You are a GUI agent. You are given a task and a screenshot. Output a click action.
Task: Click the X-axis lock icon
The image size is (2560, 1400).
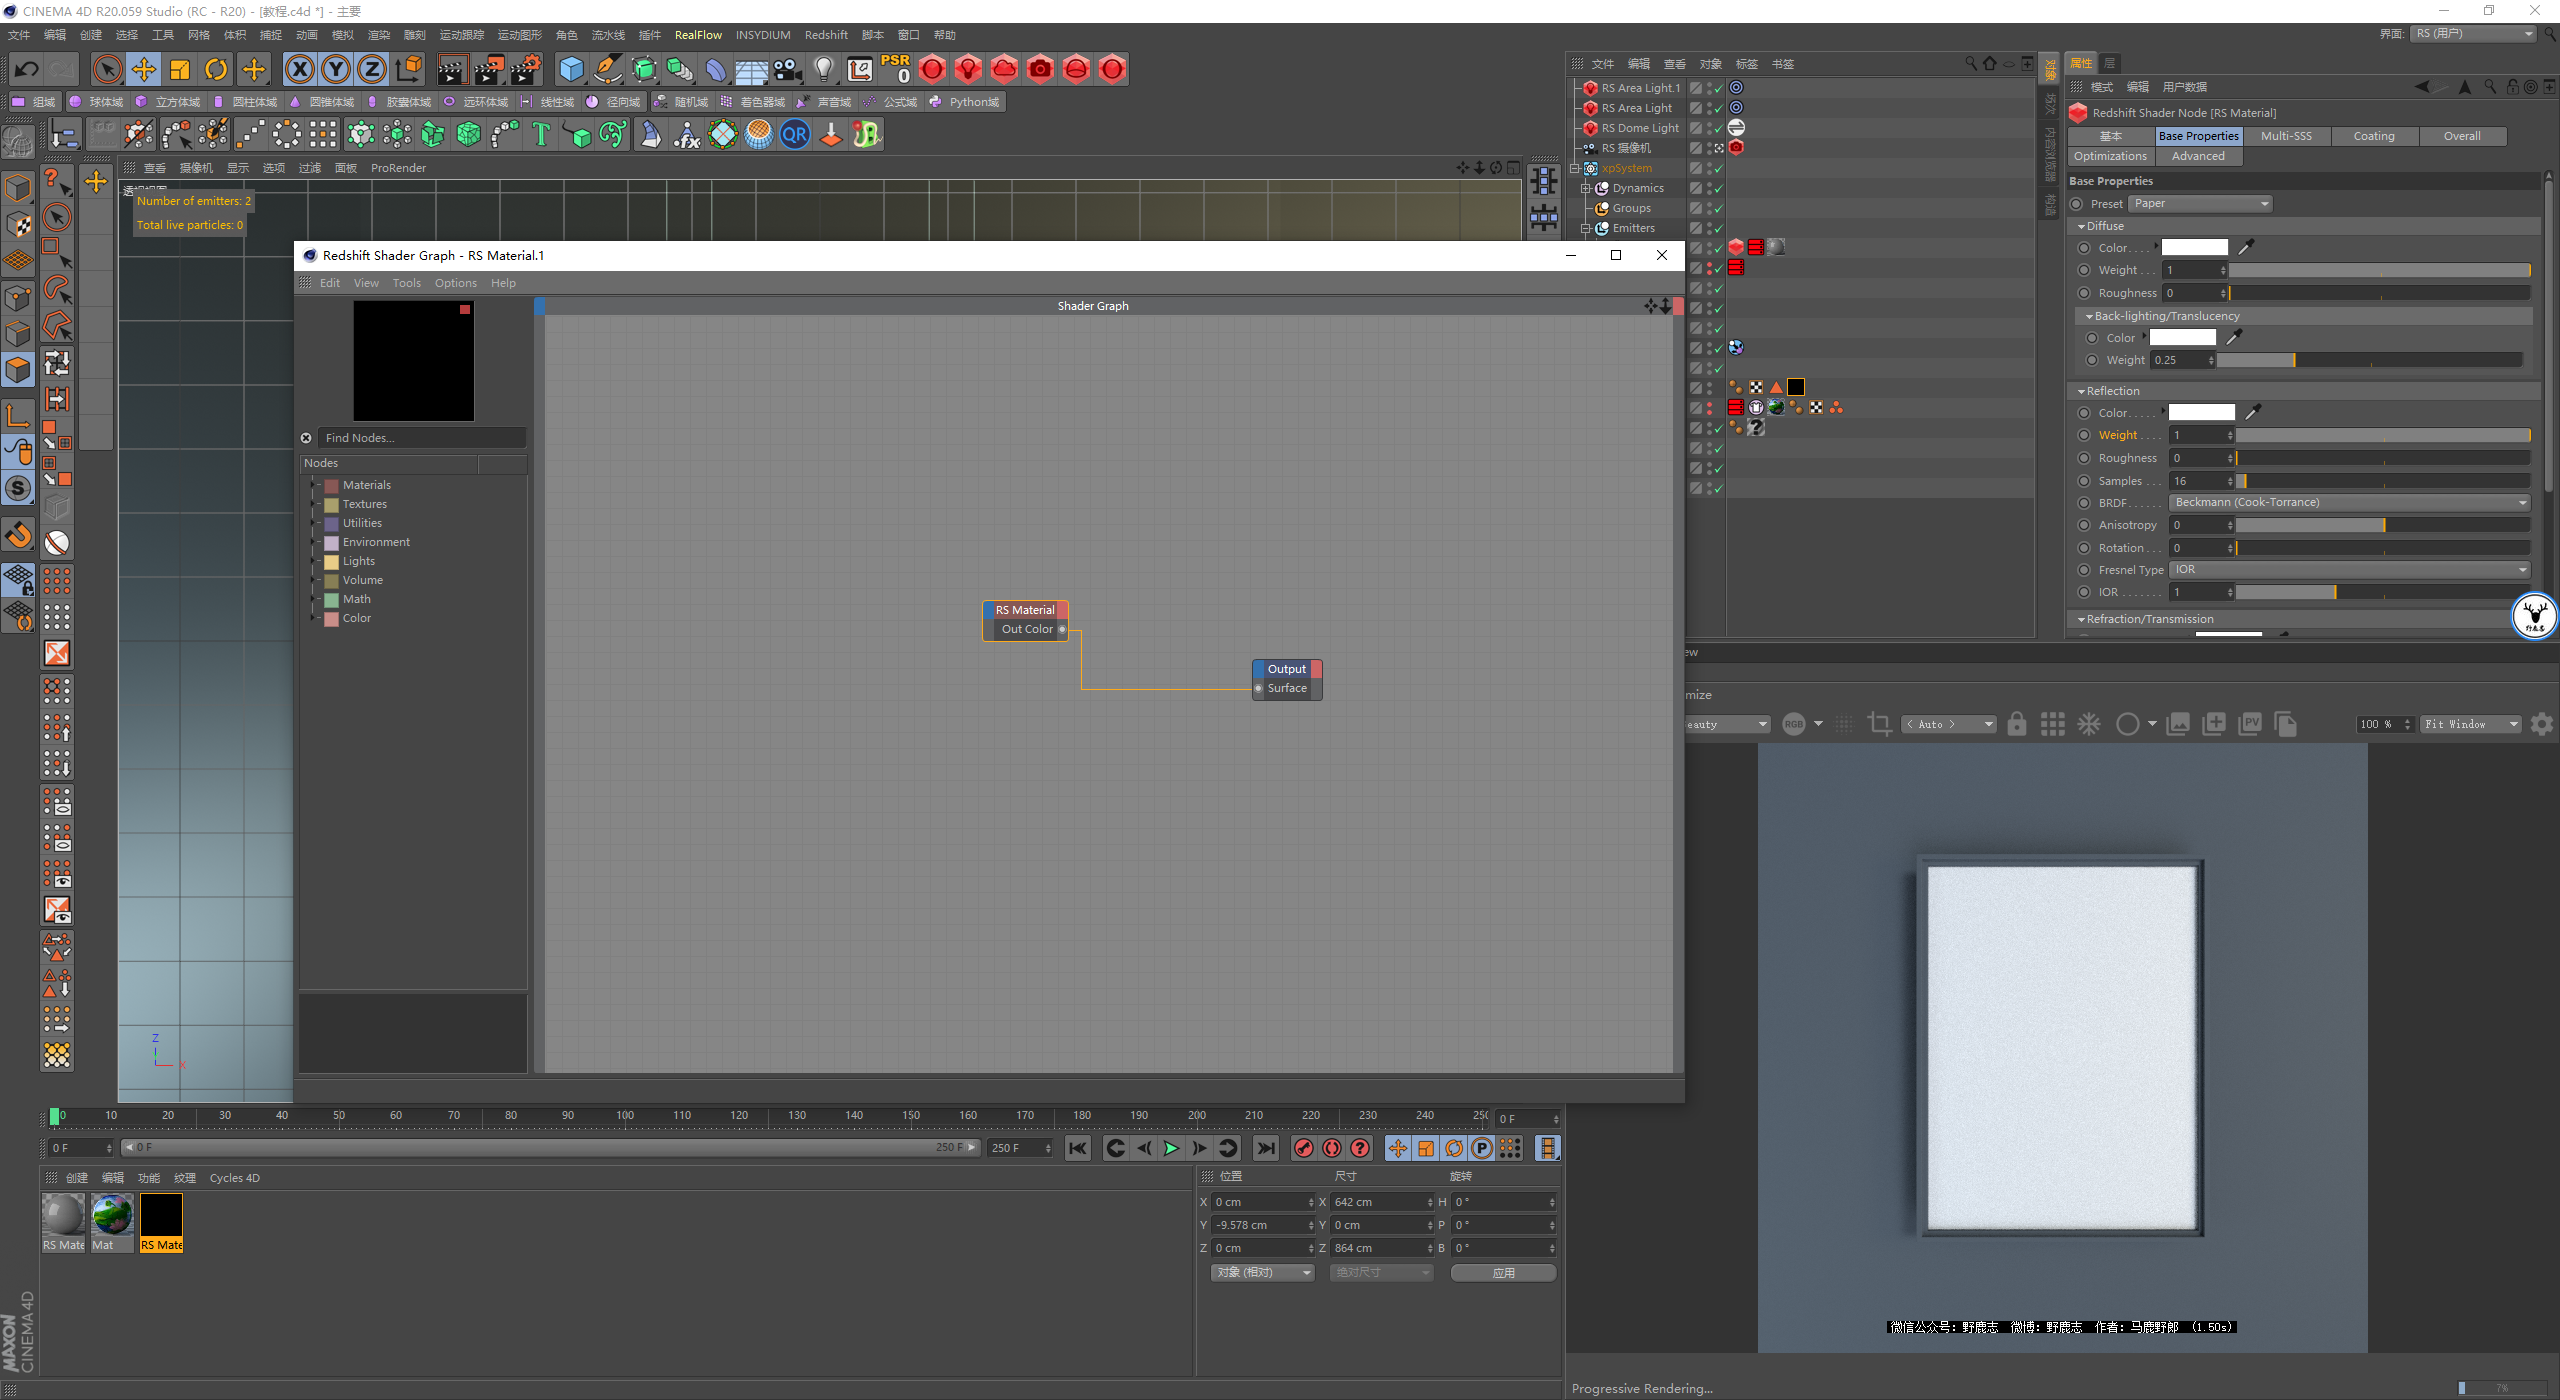[299, 69]
